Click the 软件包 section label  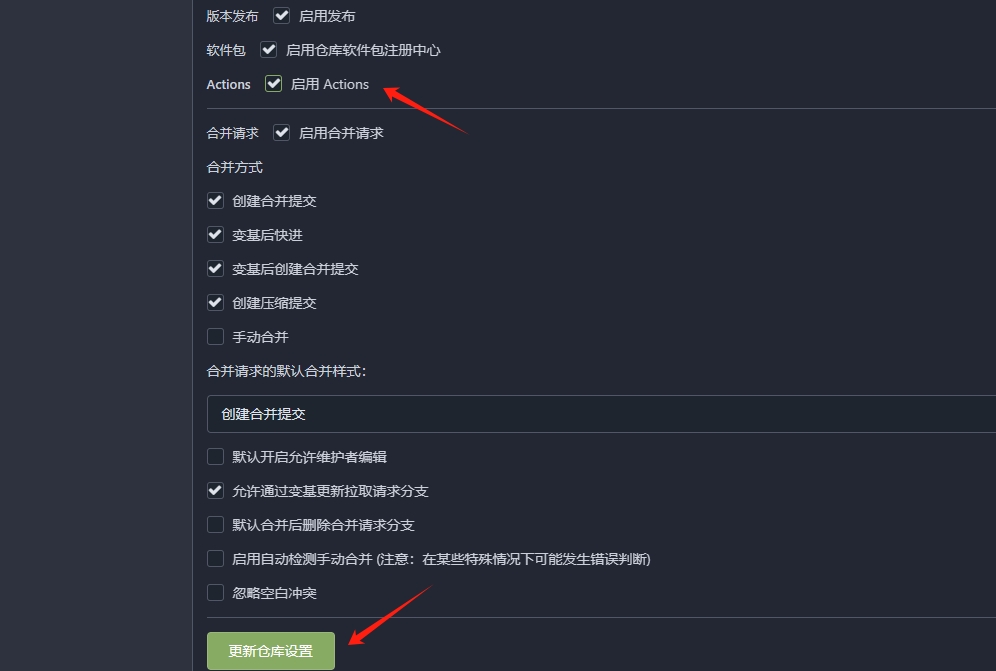(x=226, y=50)
